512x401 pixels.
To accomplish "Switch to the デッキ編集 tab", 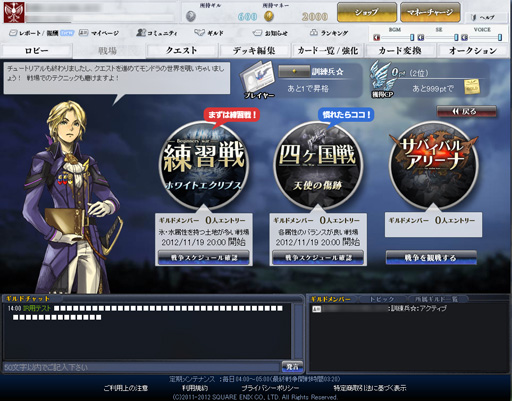I will (x=254, y=51).
